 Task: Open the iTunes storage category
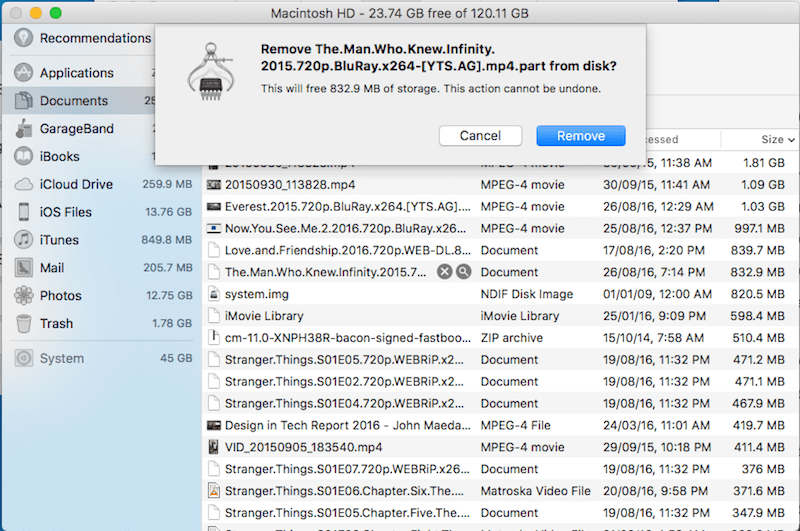[x=61, y=240]
